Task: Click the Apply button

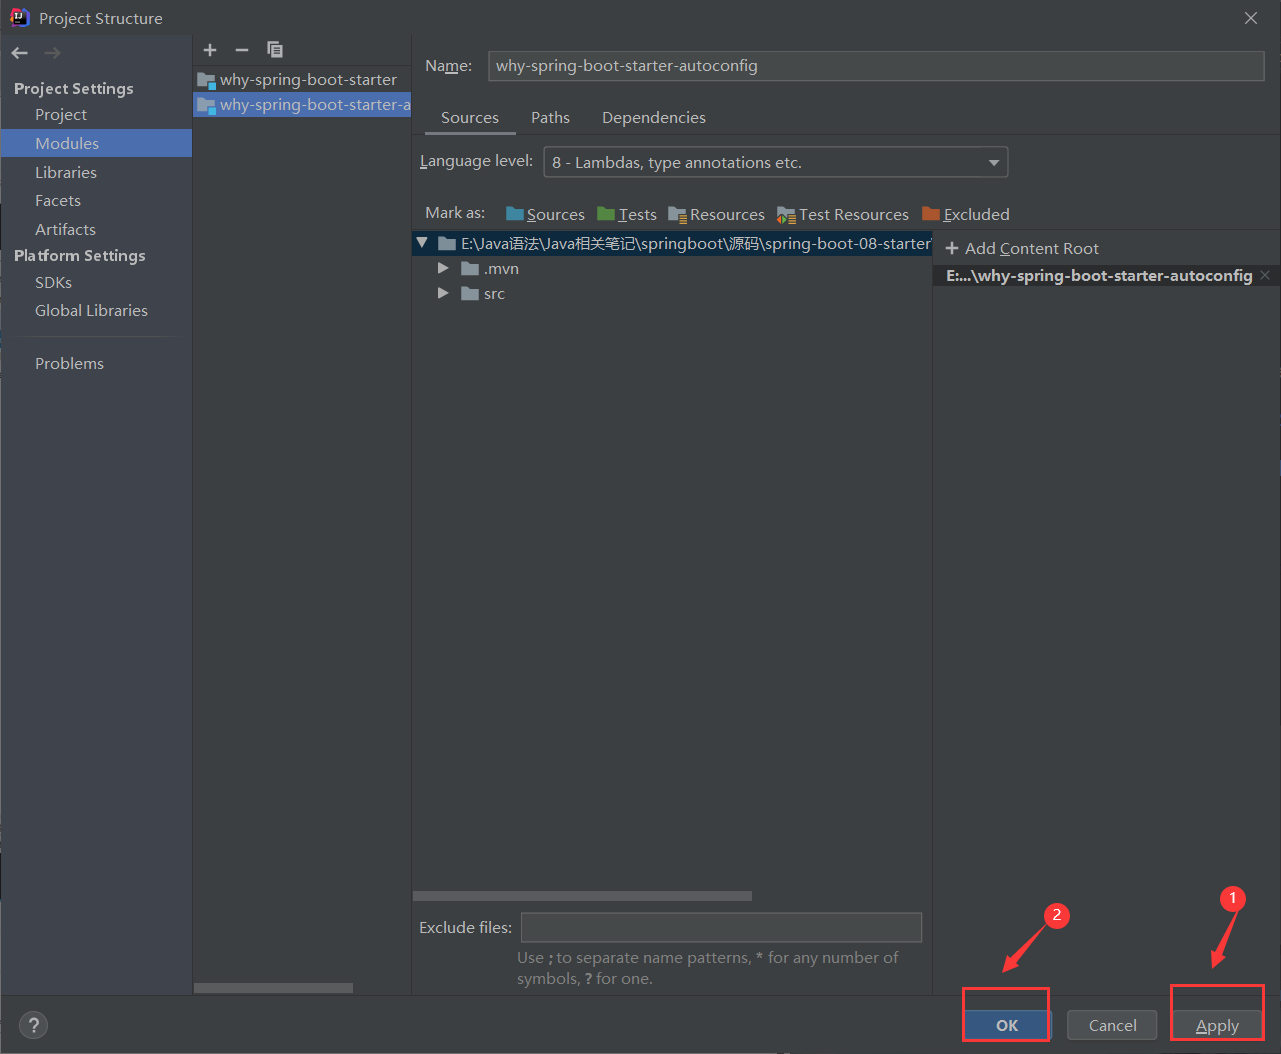Action: (1217, 1025)
